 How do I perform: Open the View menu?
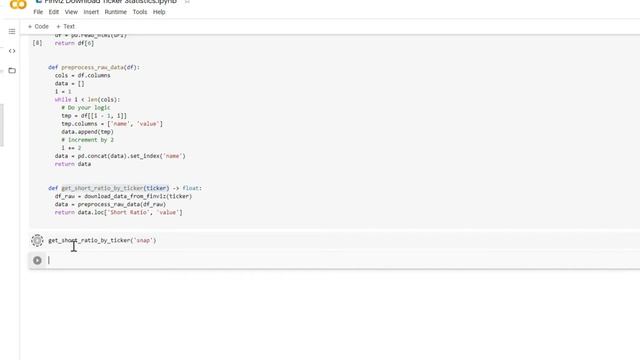click(71, 12)
